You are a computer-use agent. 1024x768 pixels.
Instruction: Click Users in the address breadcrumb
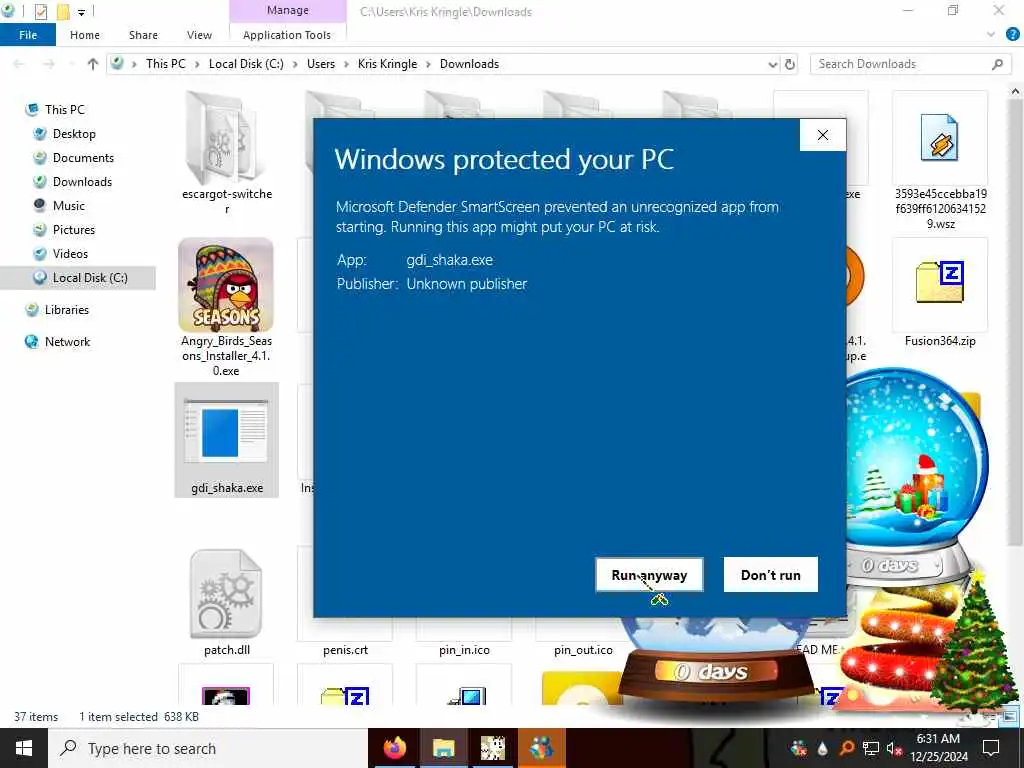[321, 64]
